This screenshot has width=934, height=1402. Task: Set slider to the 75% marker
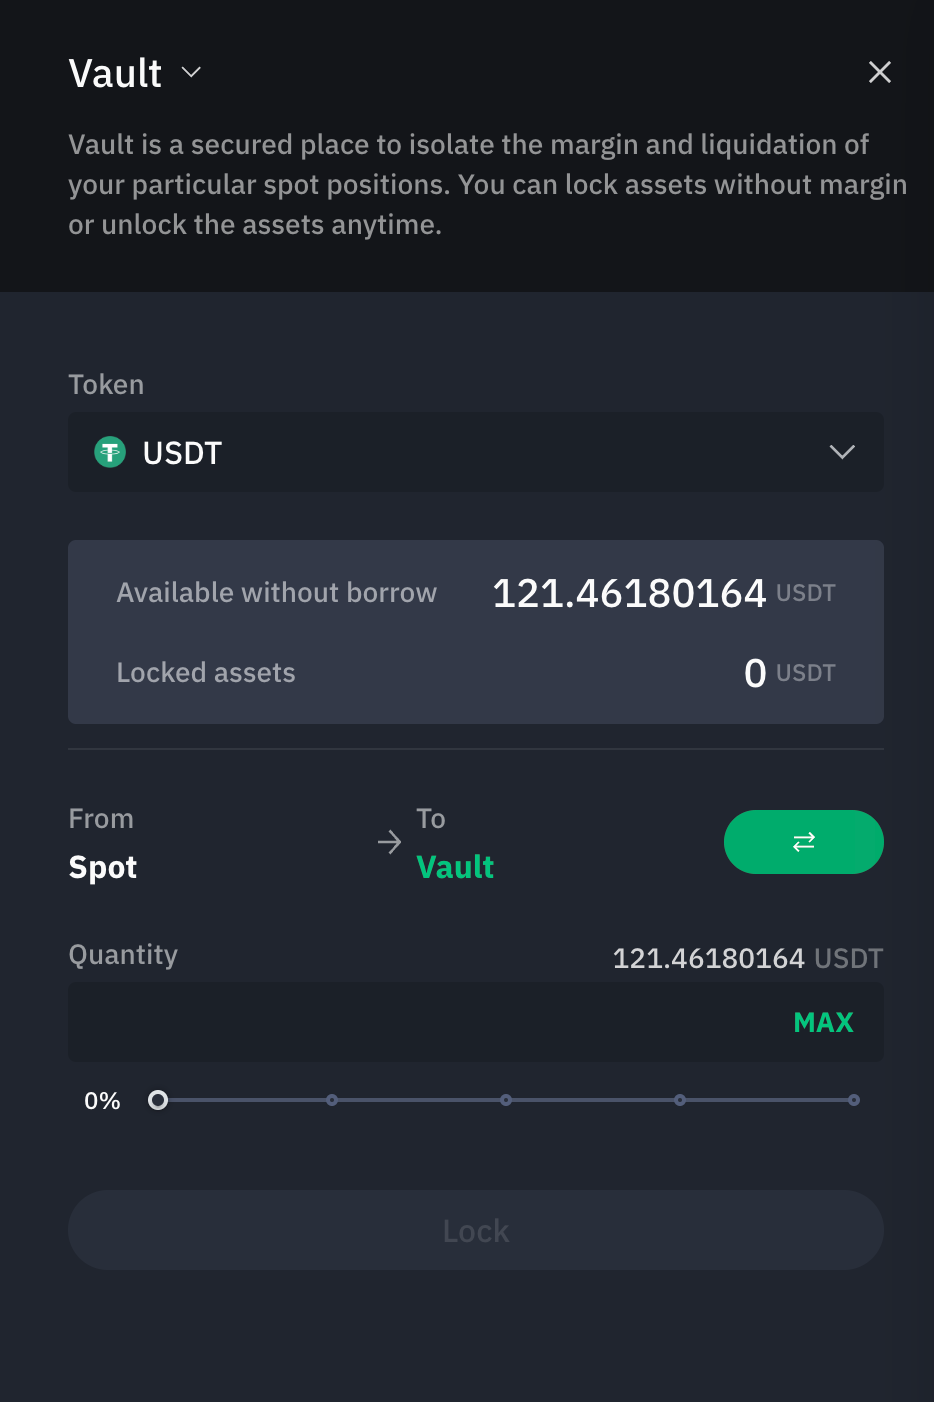pyautogui.click(x=680, y=1100)
